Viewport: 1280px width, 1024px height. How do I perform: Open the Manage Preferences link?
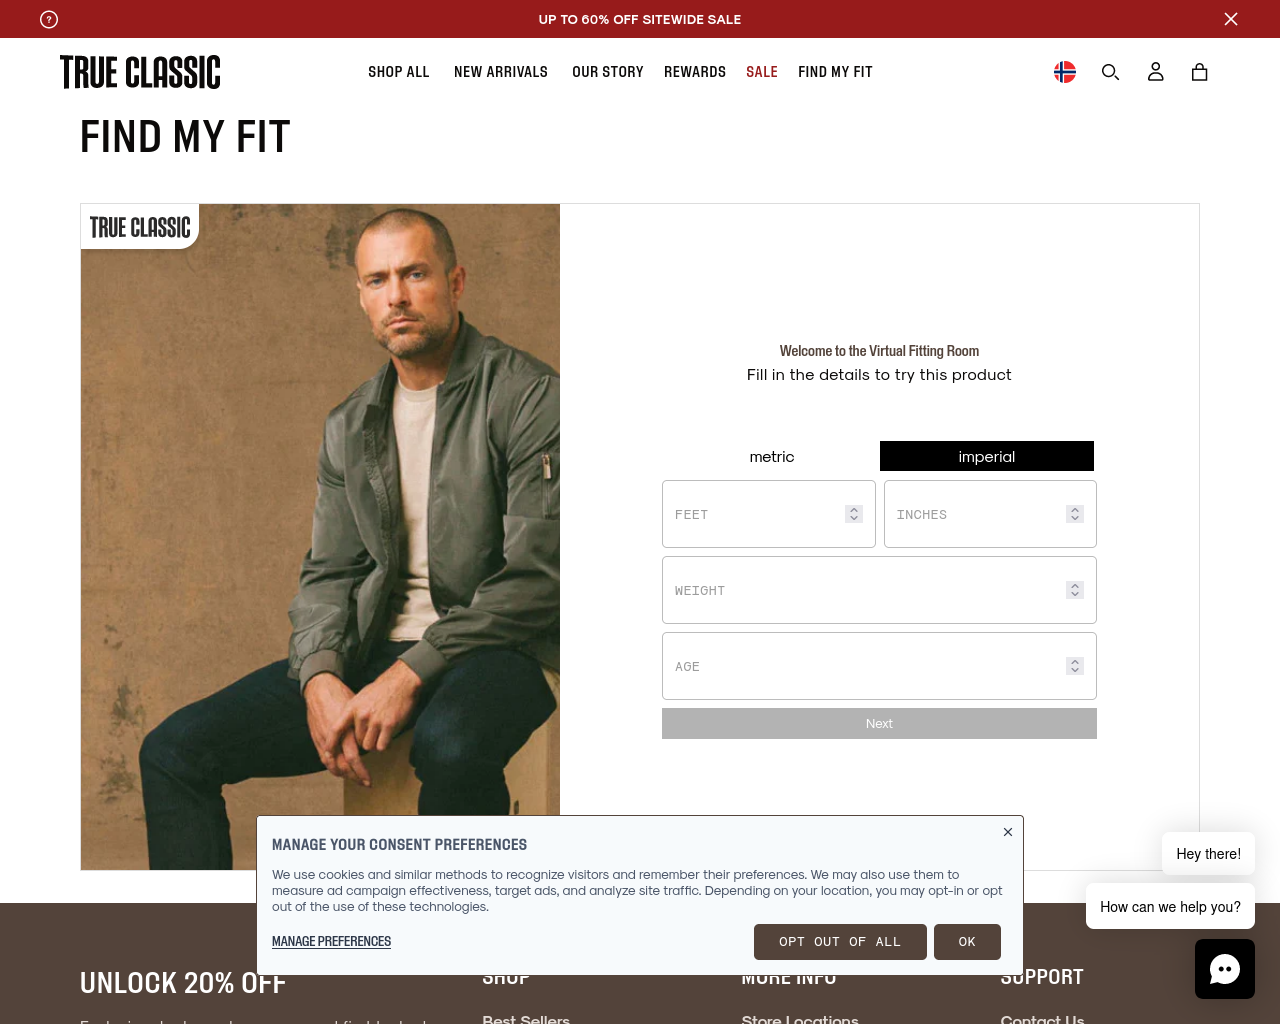point(331,942)
